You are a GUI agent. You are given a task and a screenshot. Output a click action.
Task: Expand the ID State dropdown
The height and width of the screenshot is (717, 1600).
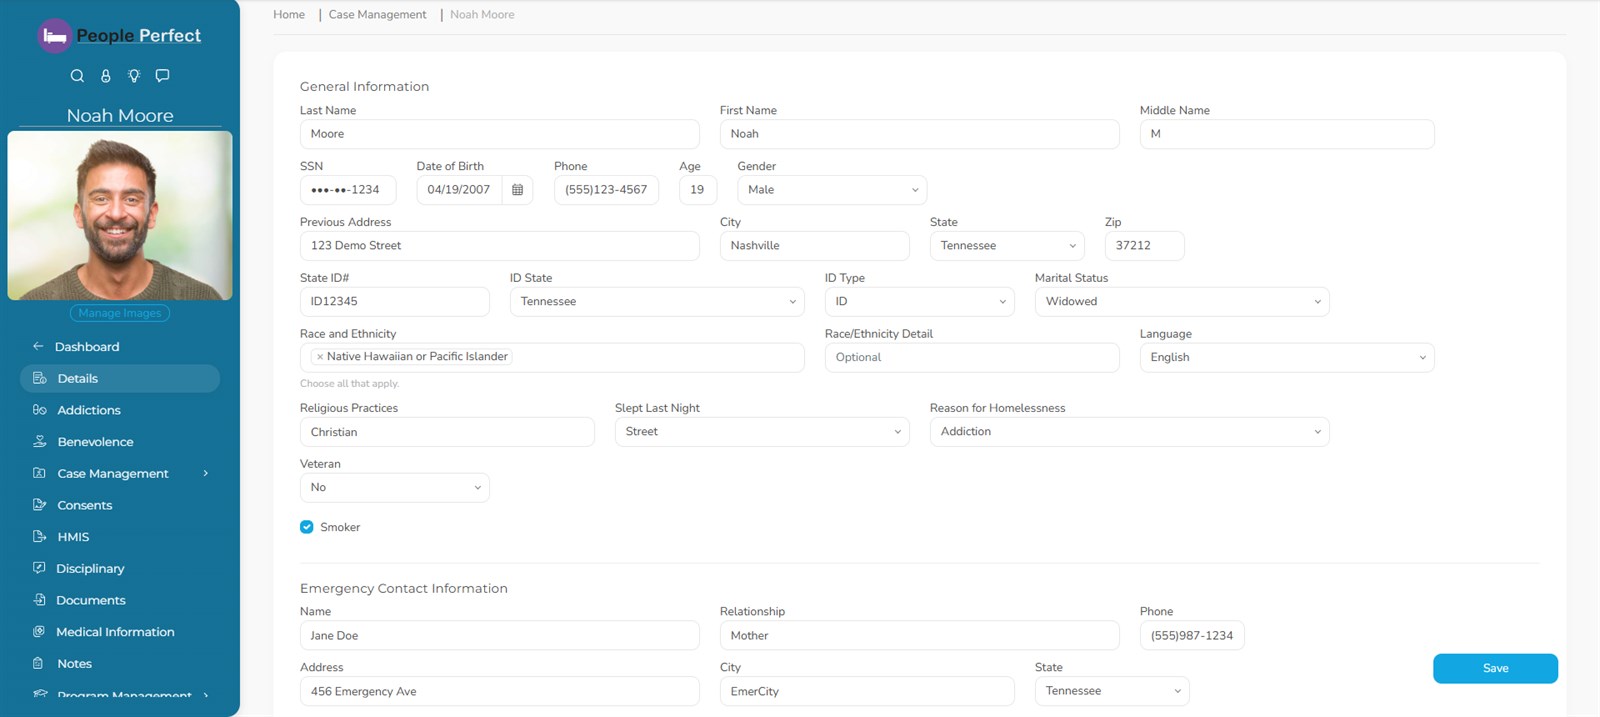click(x=657, y=302)
